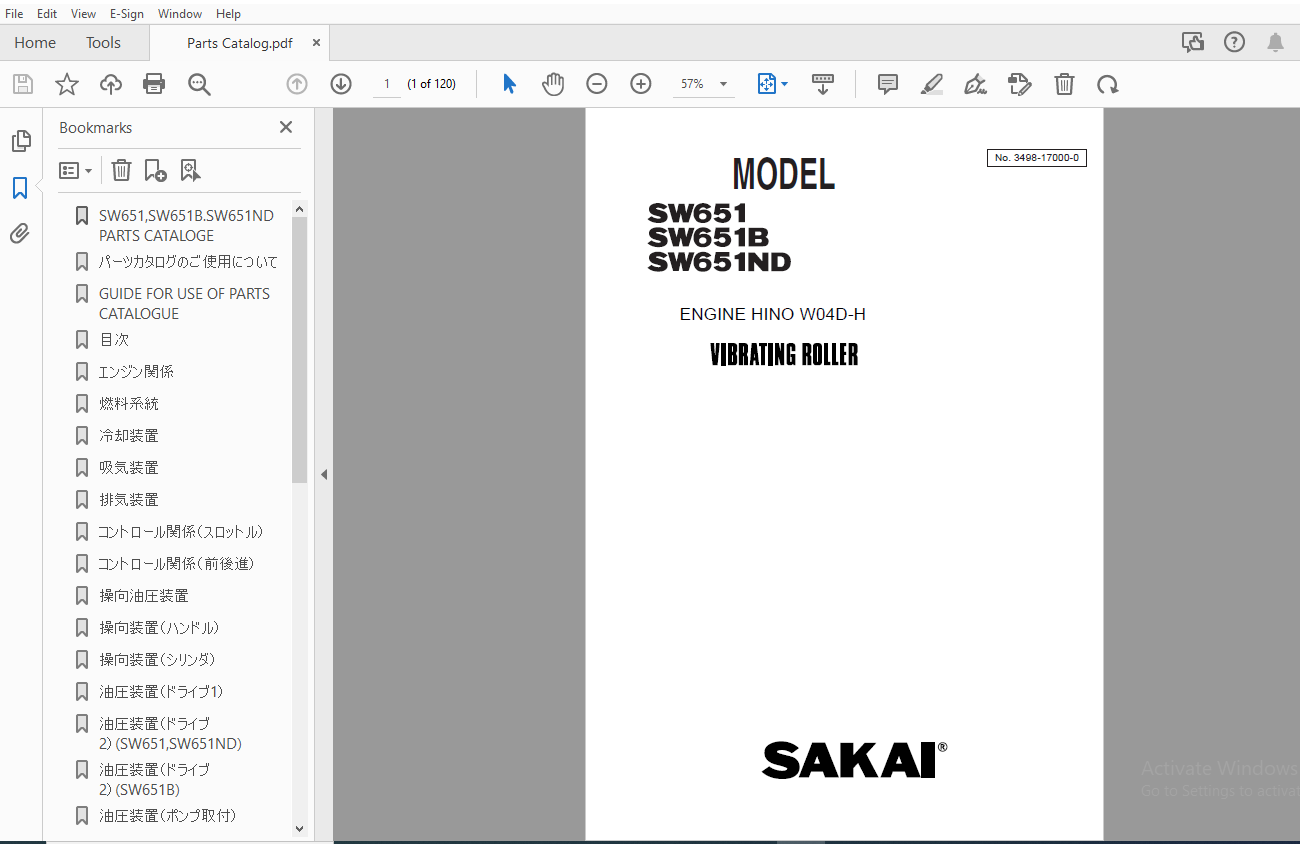Image resolution: width=1300 pixels, height=844 pixels.
Task: Open the find text search
Action: pos(199,84)
